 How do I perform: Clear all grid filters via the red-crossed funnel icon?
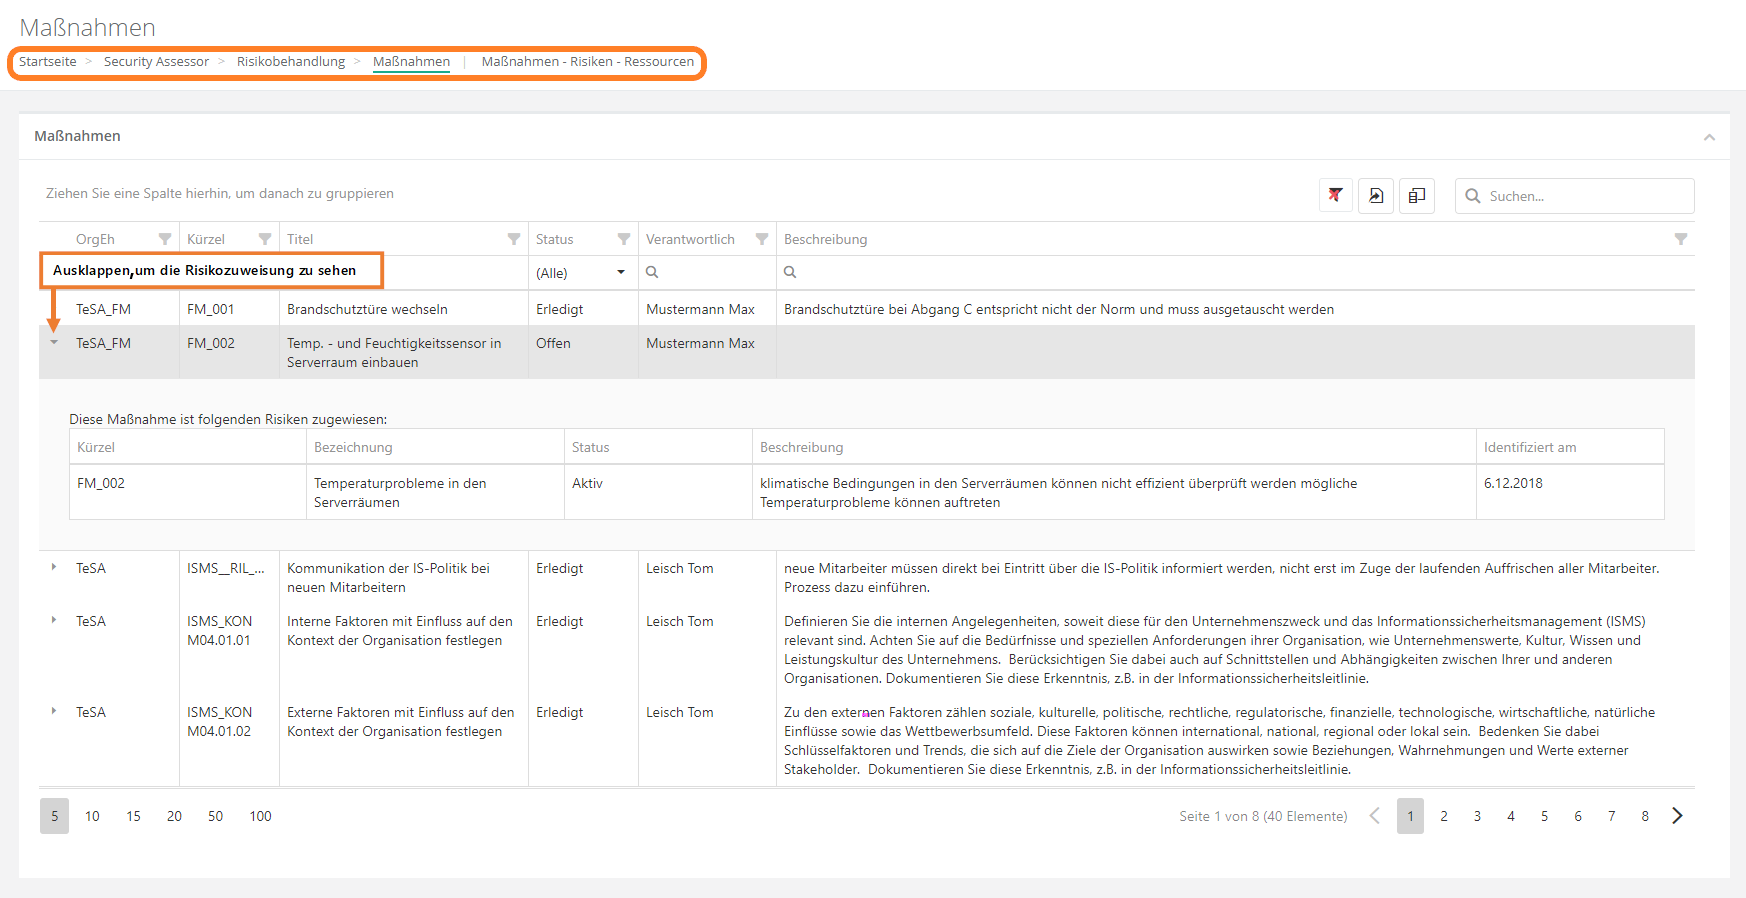[1335, 196]
